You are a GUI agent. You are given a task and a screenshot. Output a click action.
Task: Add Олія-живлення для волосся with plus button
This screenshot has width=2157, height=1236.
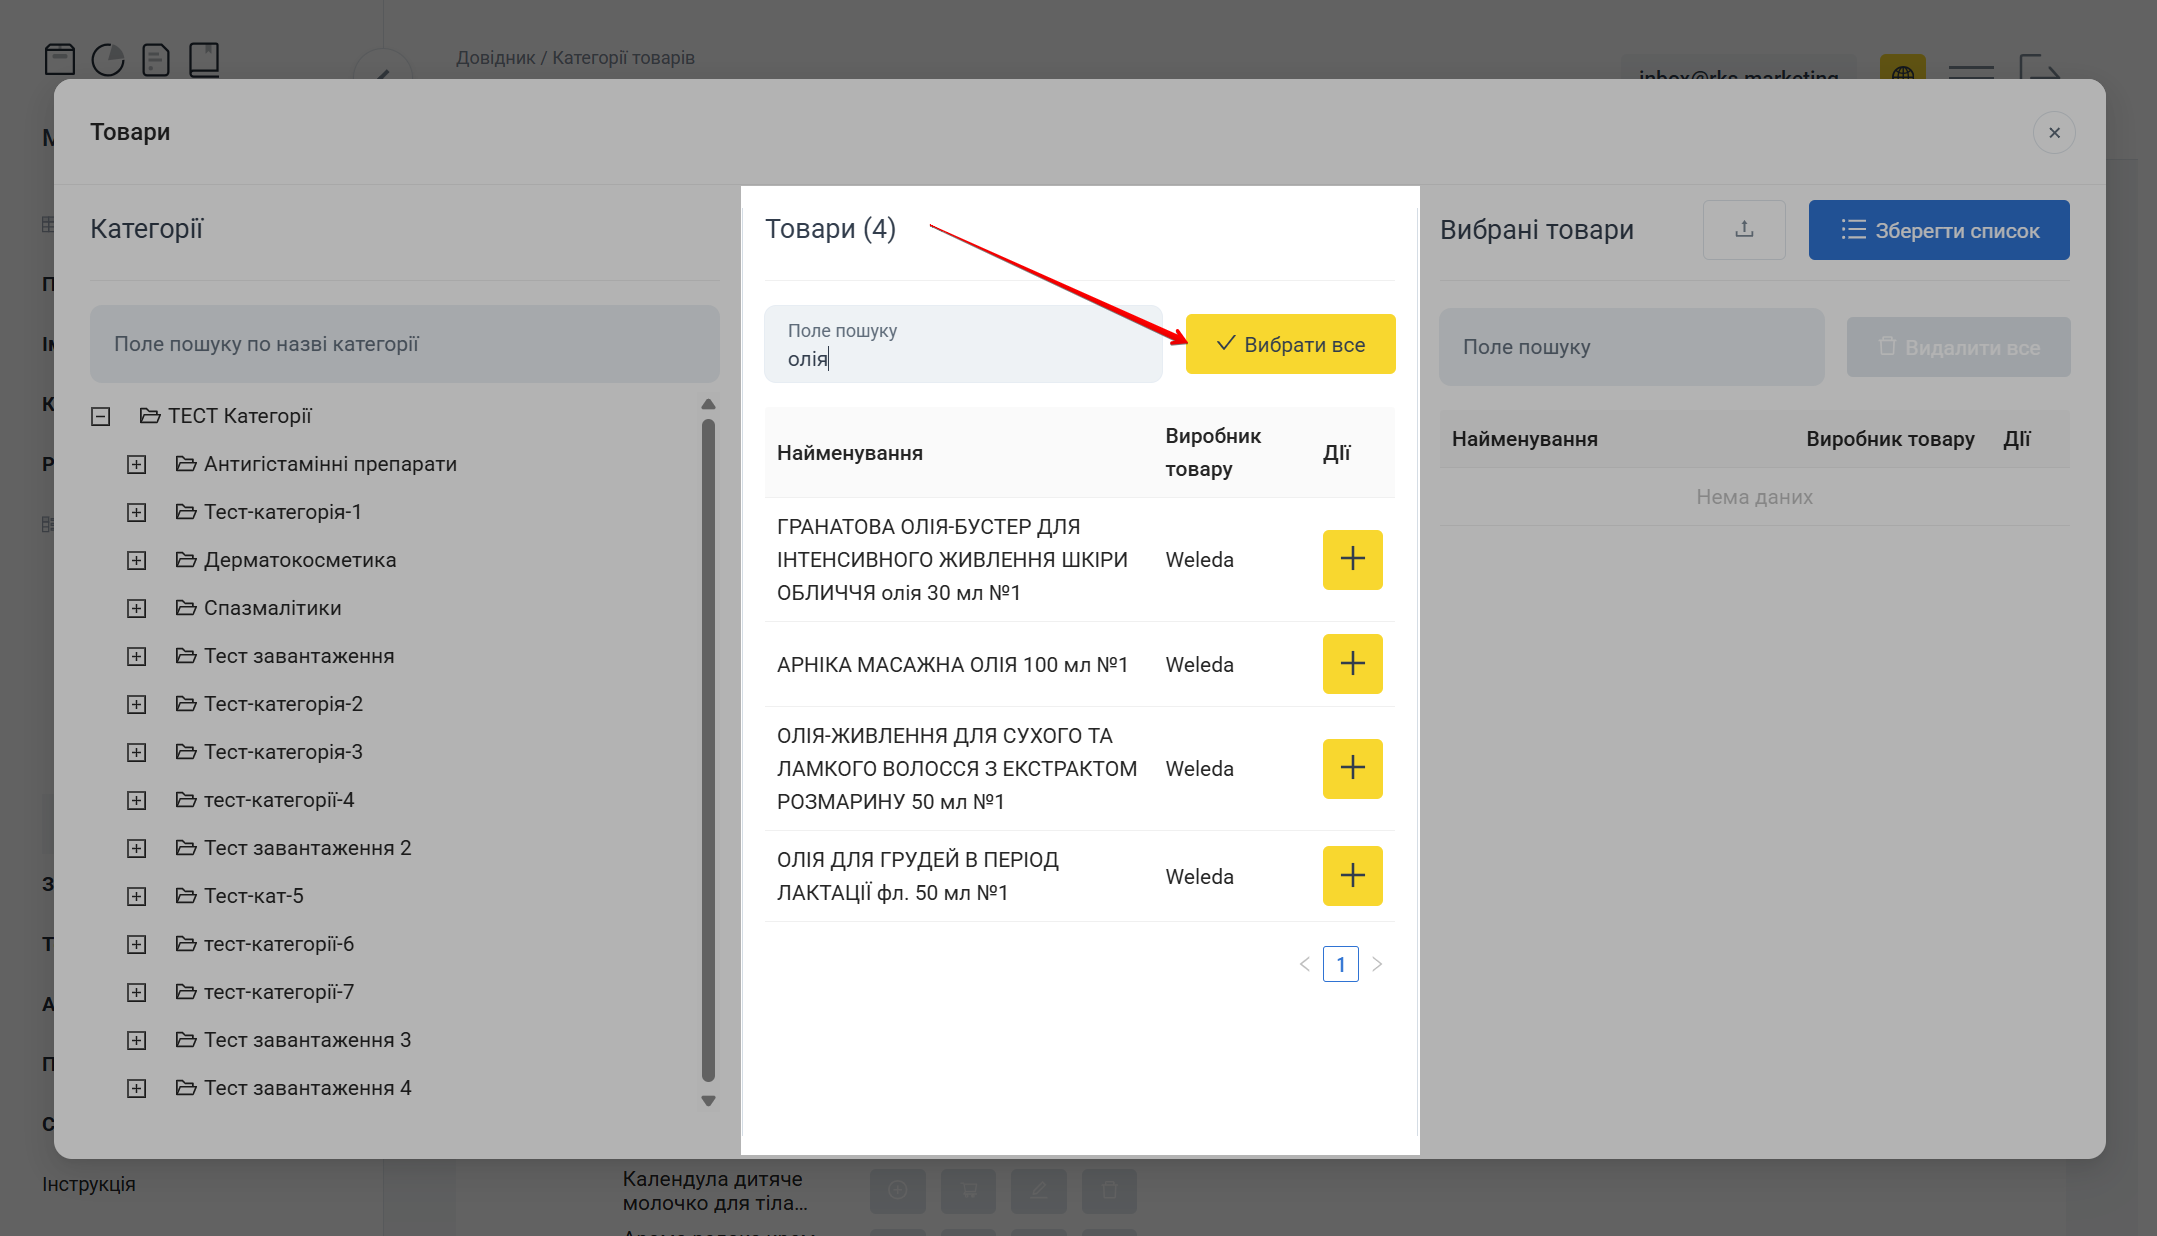1352,768
